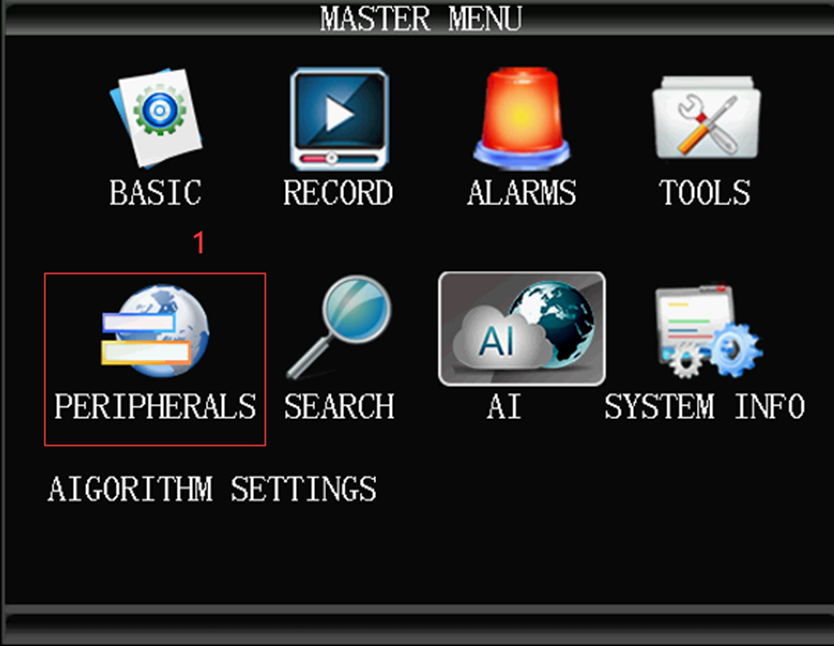Select the SYSTEM INFO text label
The height and width of the screenshot is (646, 834).
coord(705,407)
